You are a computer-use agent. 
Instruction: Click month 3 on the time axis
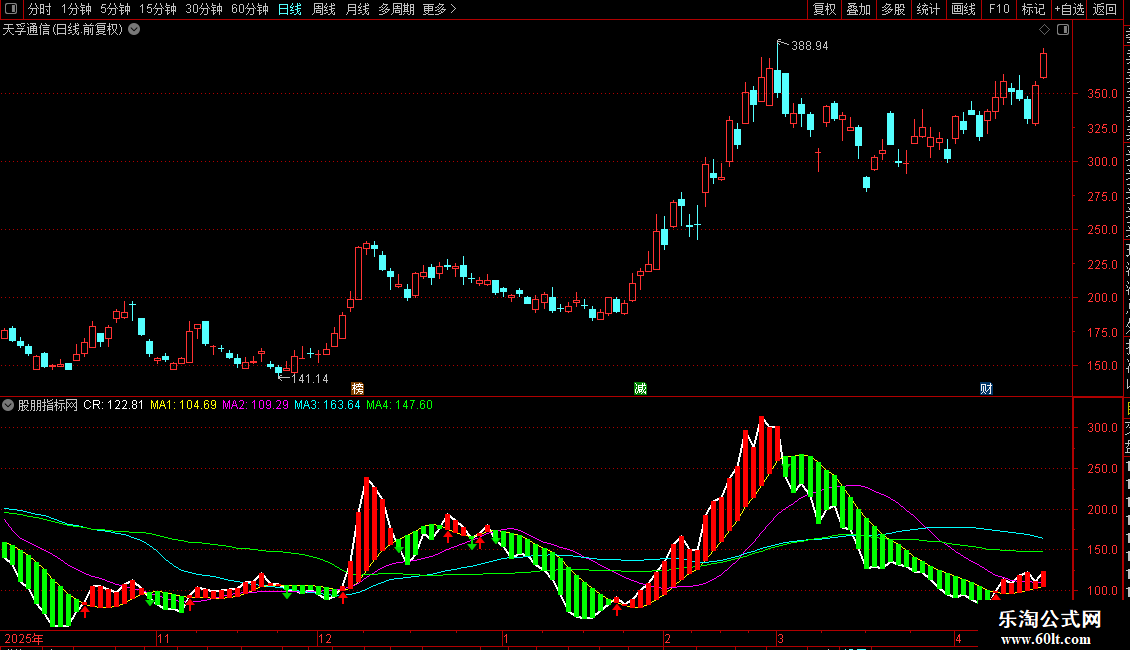780,638
